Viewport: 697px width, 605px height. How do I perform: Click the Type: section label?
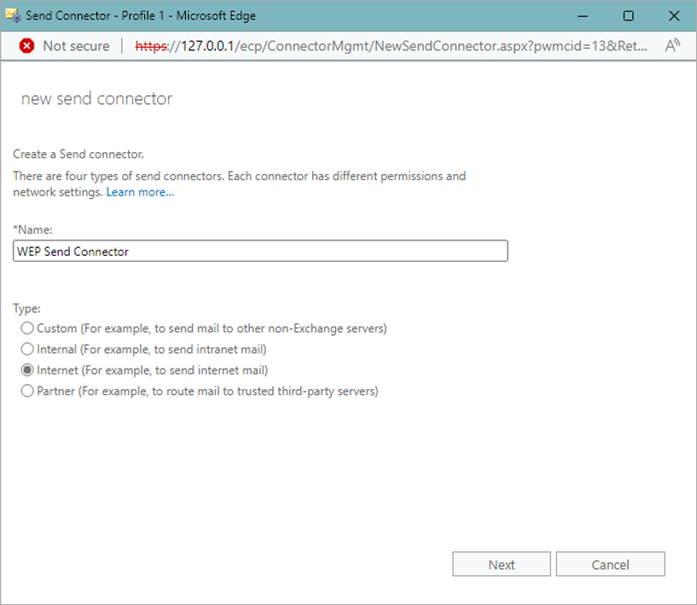click(27, 308)
